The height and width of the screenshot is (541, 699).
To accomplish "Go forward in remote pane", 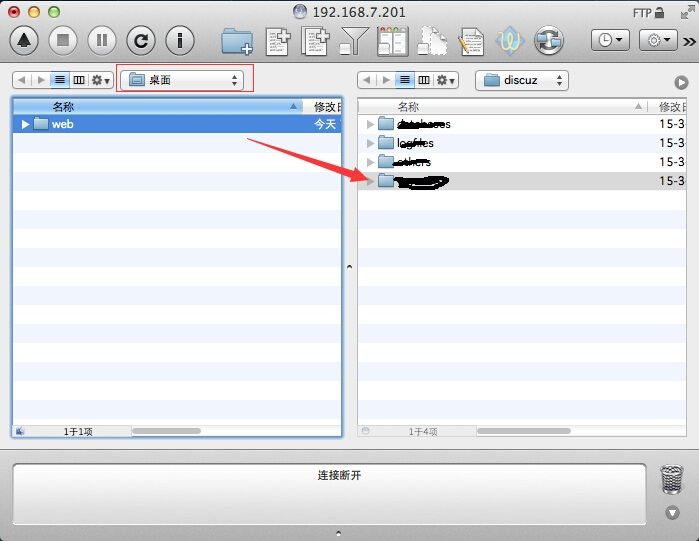I will 386,80.
